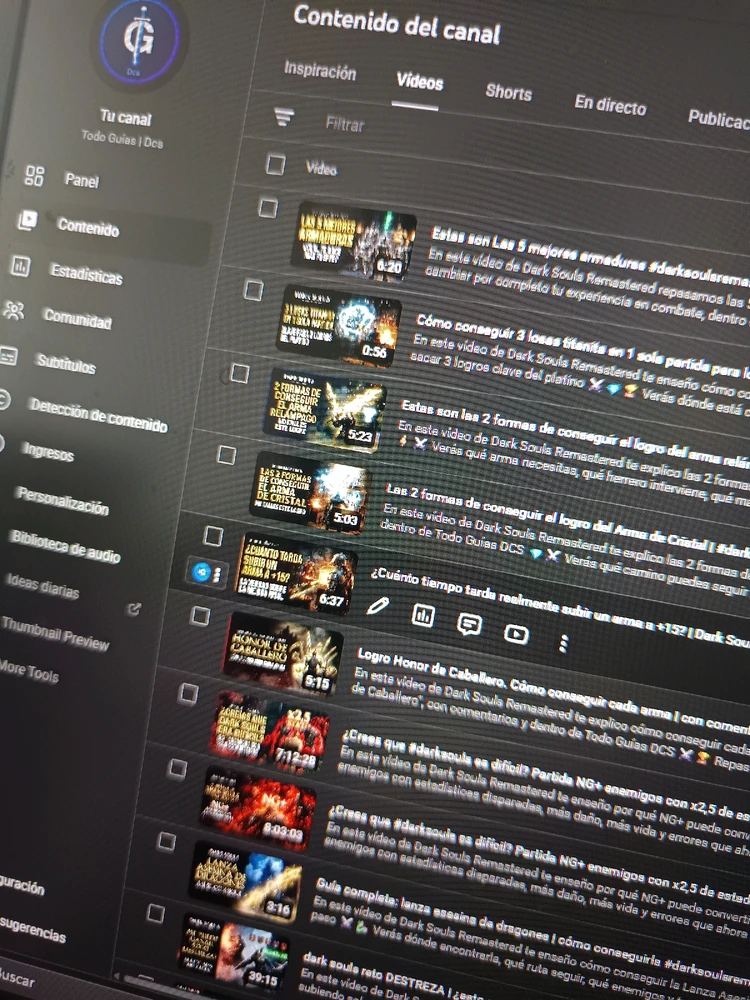Open thumbnail of the 5:15 Honor de Caballero video
The height and width of the screenshot is (1000, 750).
283,652
